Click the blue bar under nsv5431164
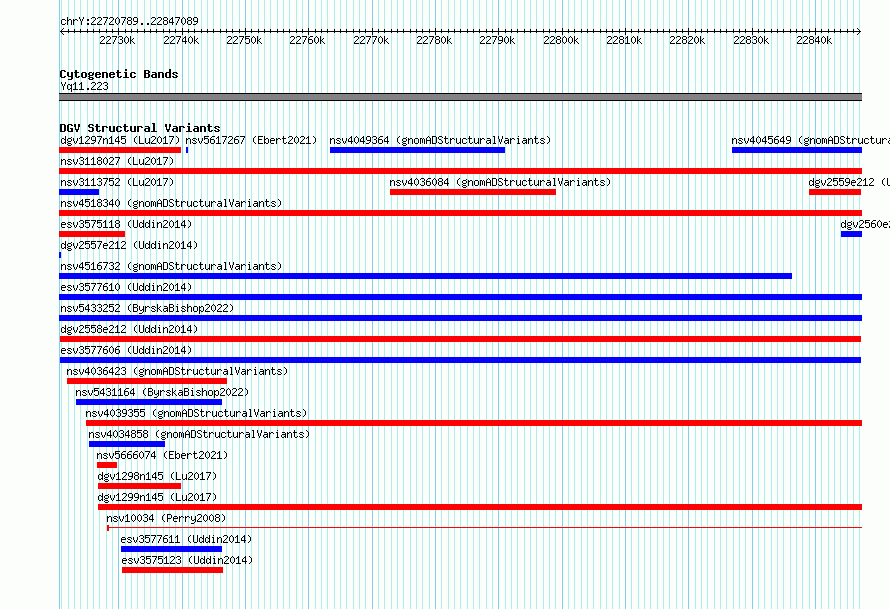The image size is (890, 609). click(149, 402)
